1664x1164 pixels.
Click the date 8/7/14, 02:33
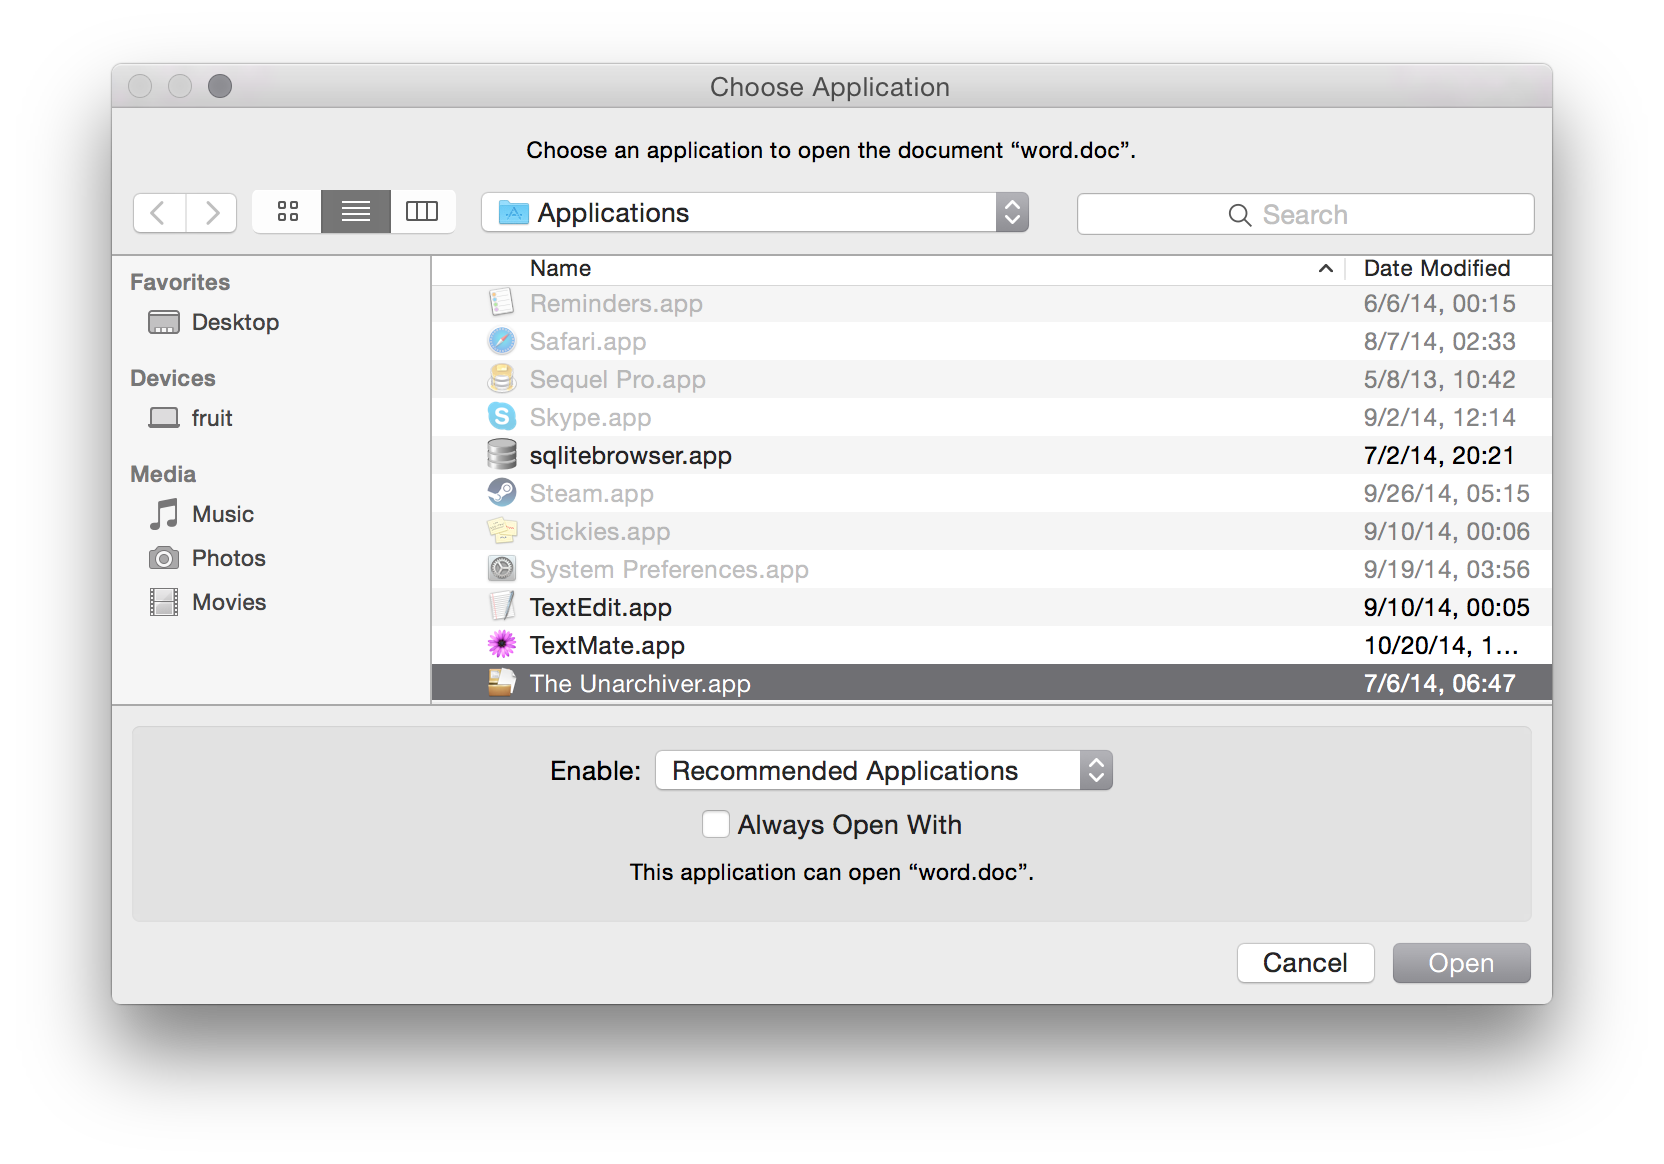pos(1439,341)
